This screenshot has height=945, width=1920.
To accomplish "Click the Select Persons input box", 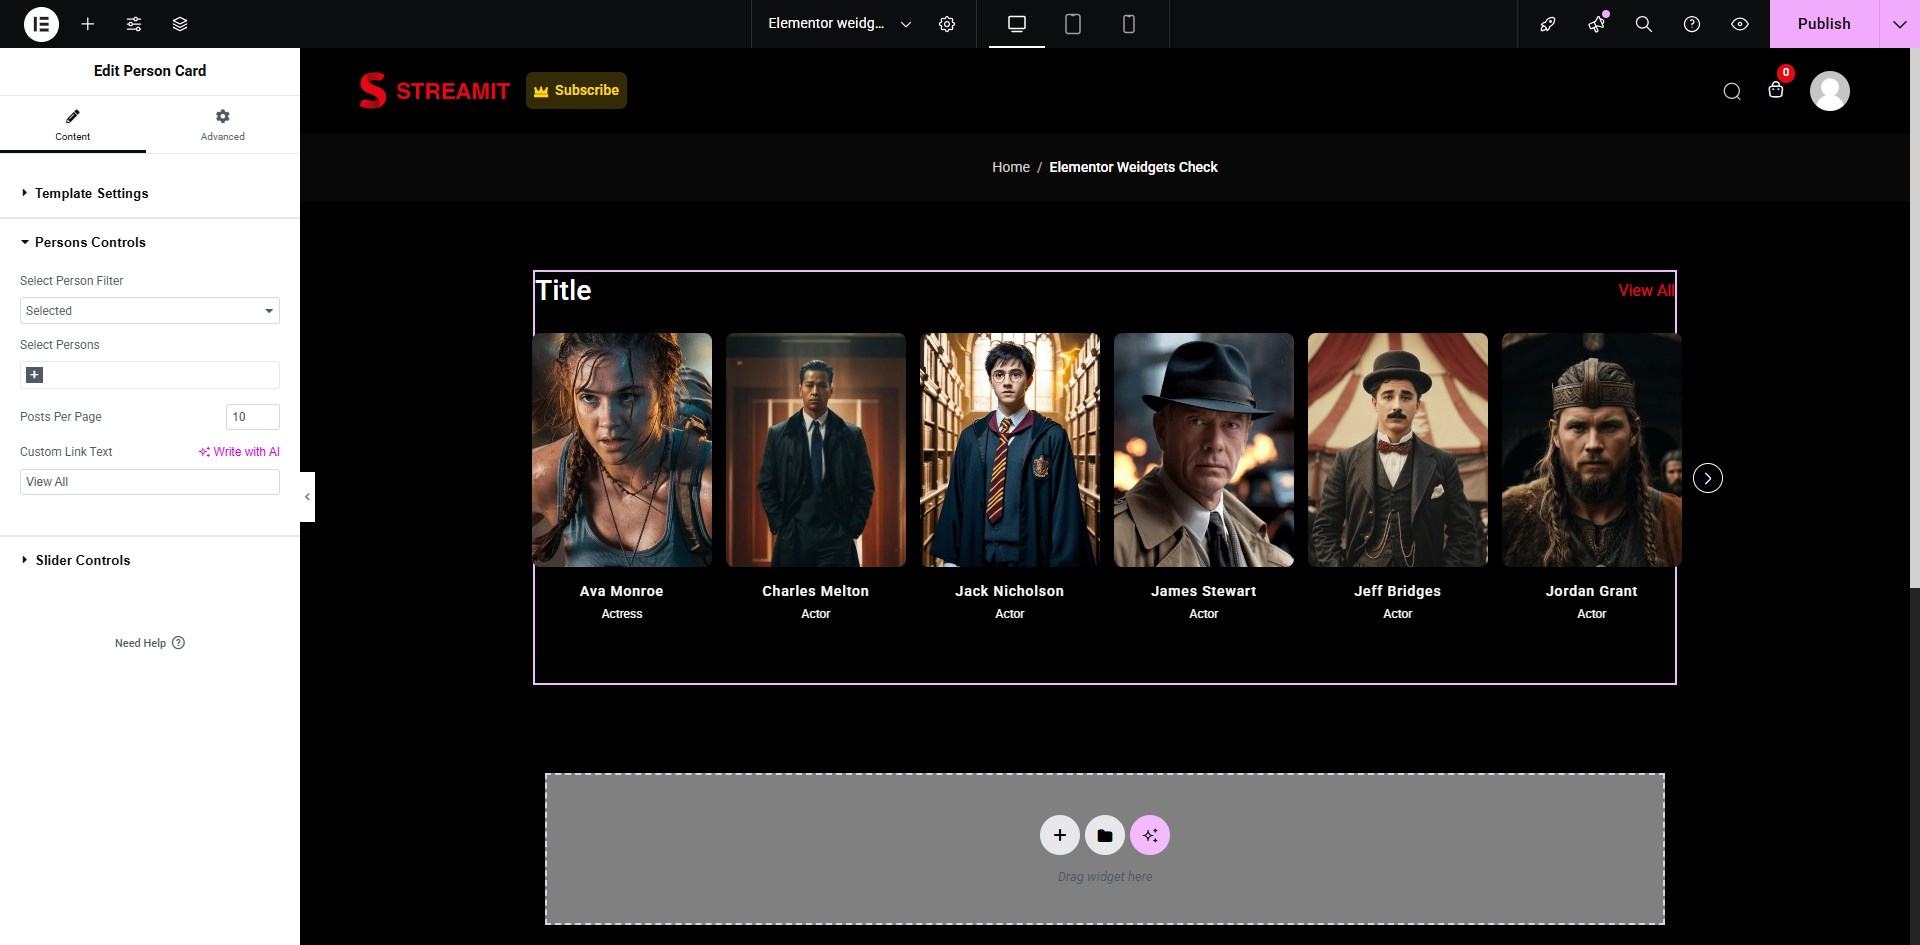I will (150, 375).
